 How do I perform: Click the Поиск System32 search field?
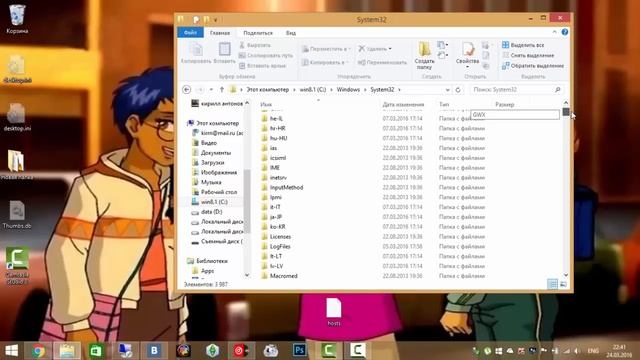click(x=517, y=89)
